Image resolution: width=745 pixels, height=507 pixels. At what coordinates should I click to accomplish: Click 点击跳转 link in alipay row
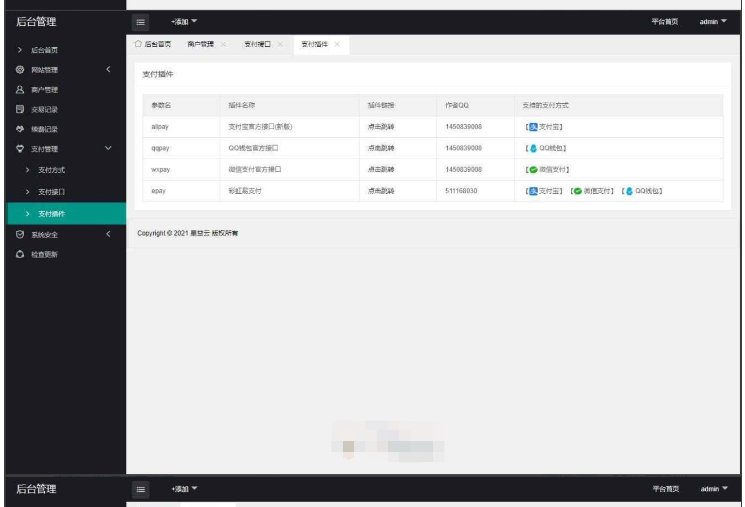(381, 127)
